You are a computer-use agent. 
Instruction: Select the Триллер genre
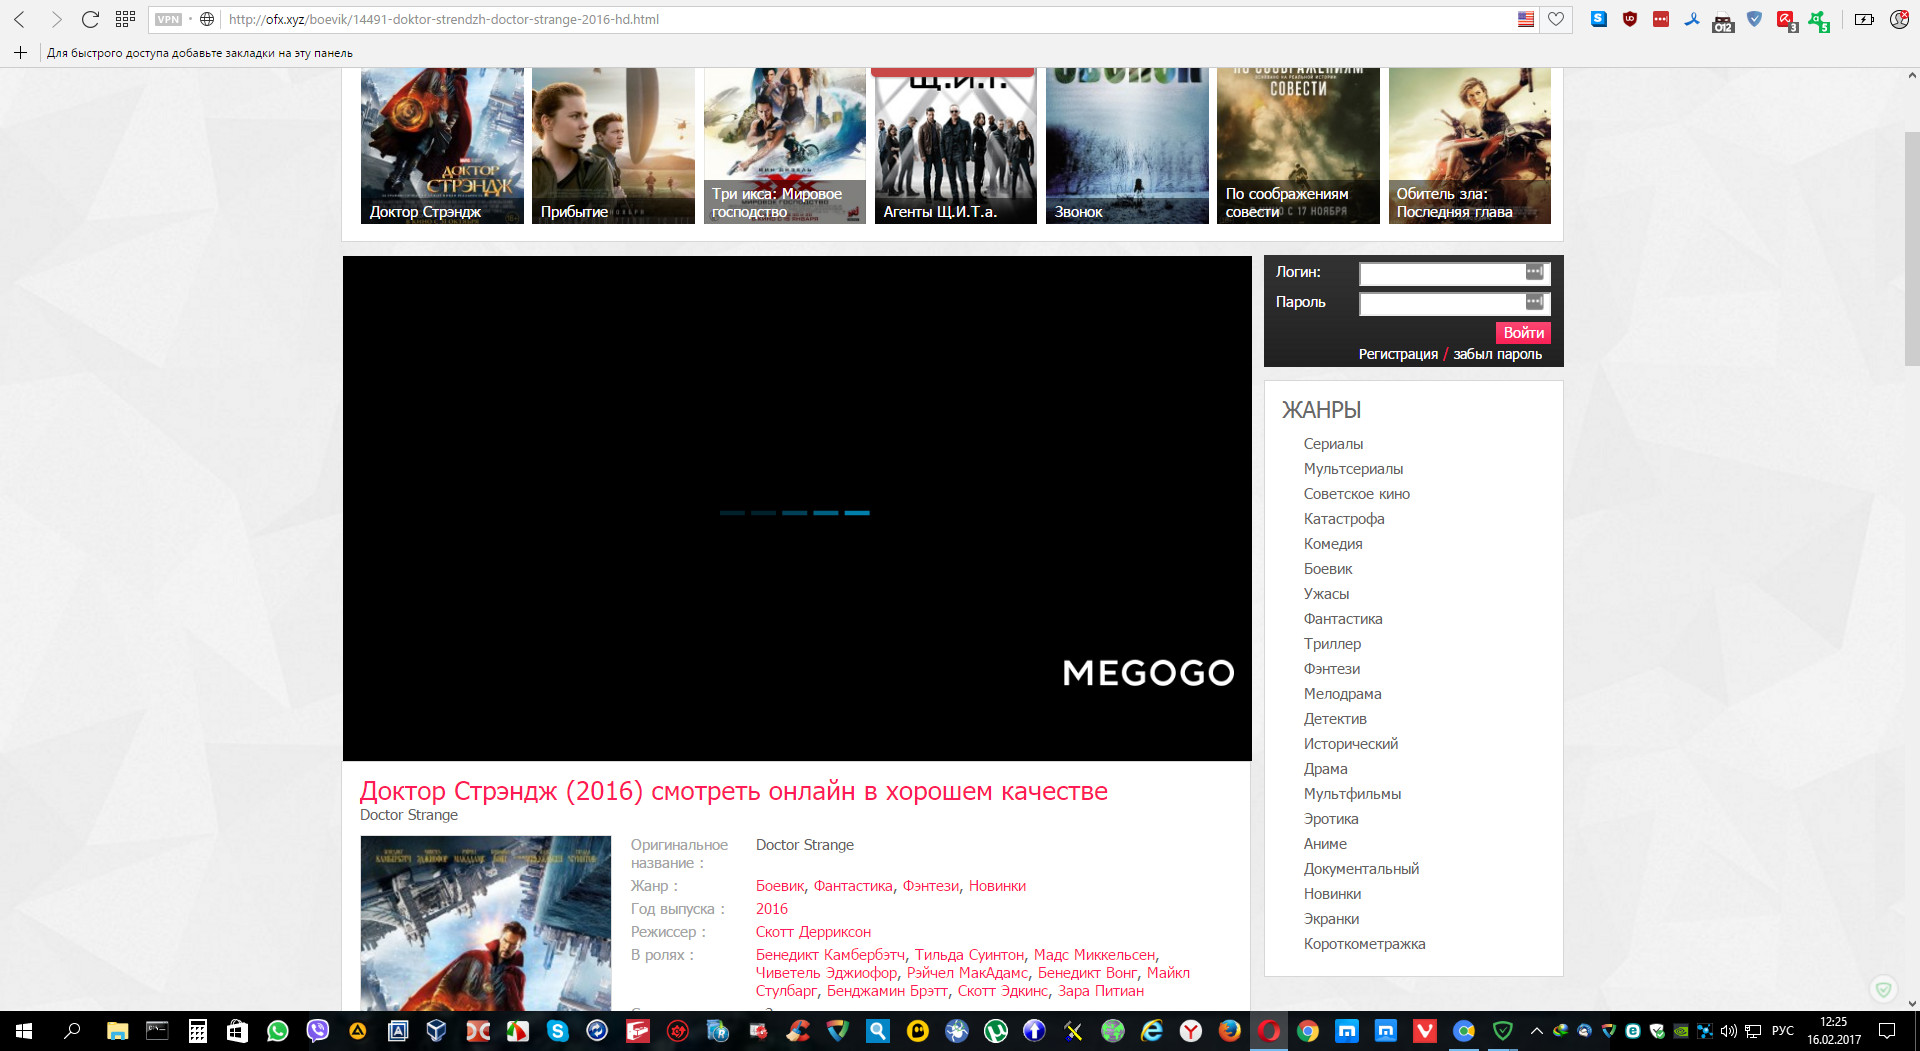point(1332,644)
